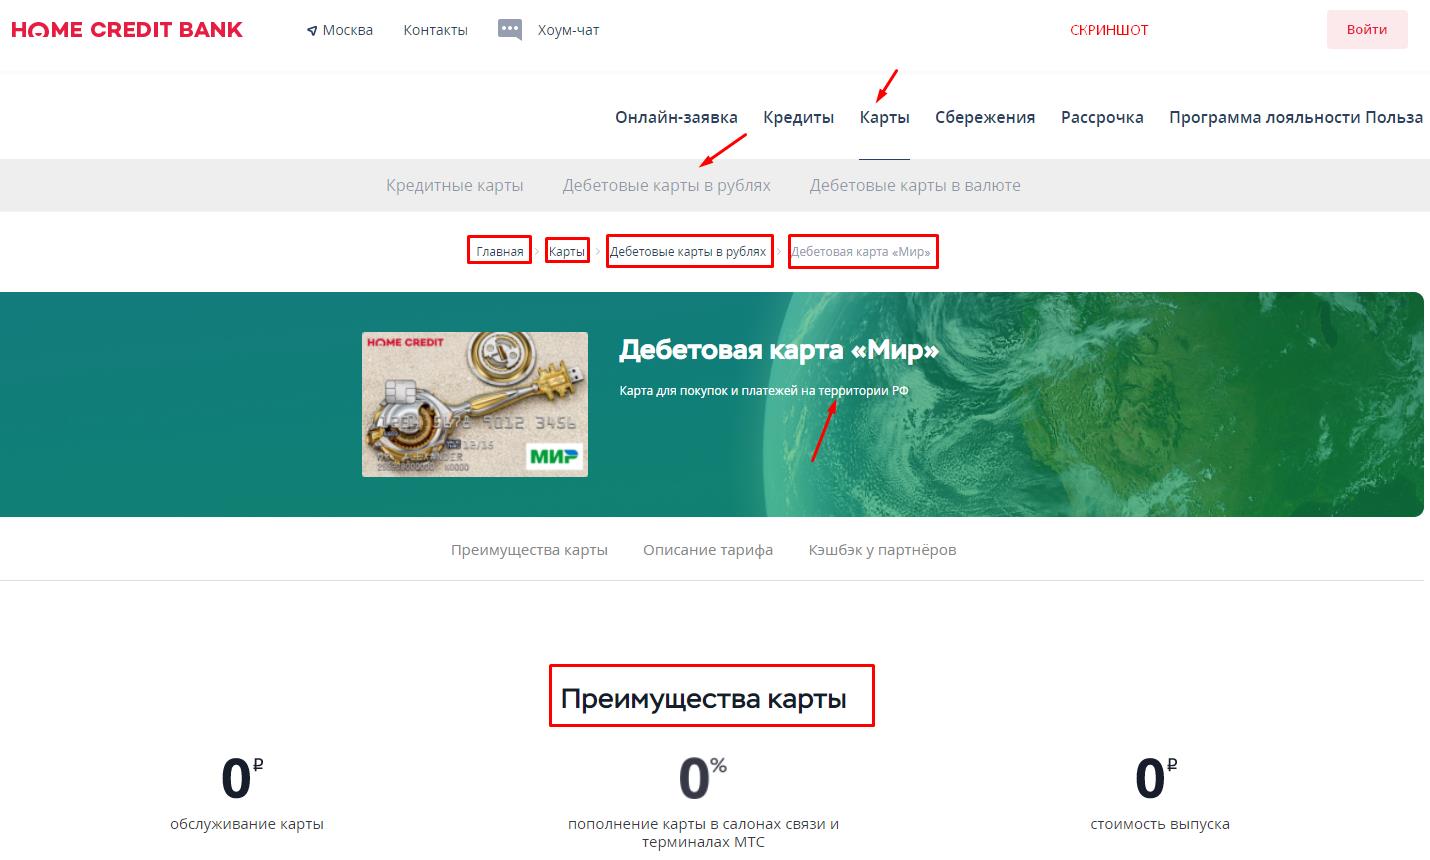Select Дебетовые карты в рублях submenu item

pyautogui.click(x=666, y=185)
